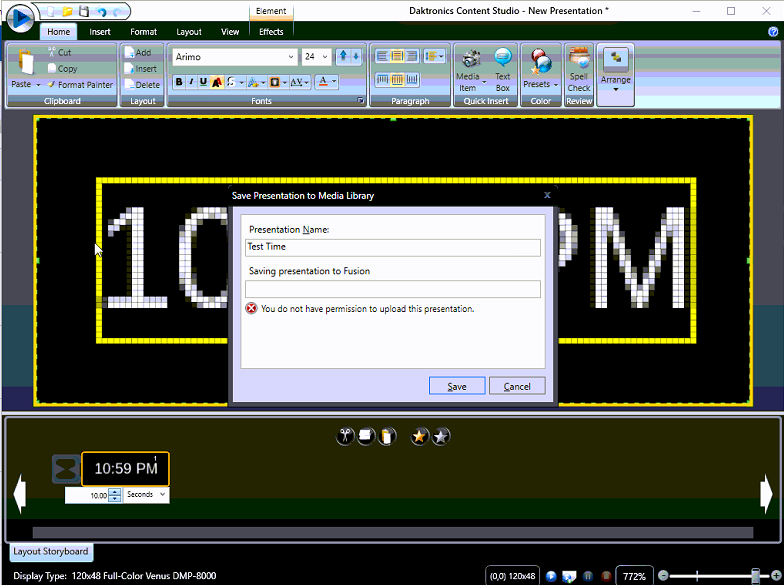Screen dimensions: 784x585
Task: Toggle the text shadow A button
Action: pos(216,82)
